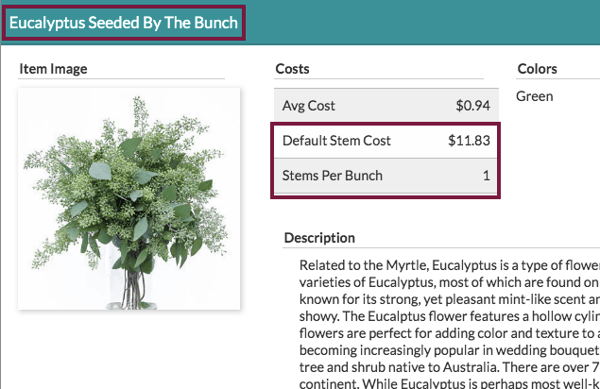Click the Description section heading
The width and height of the screenshot is (600, 389).
click(x=320, y=238)
